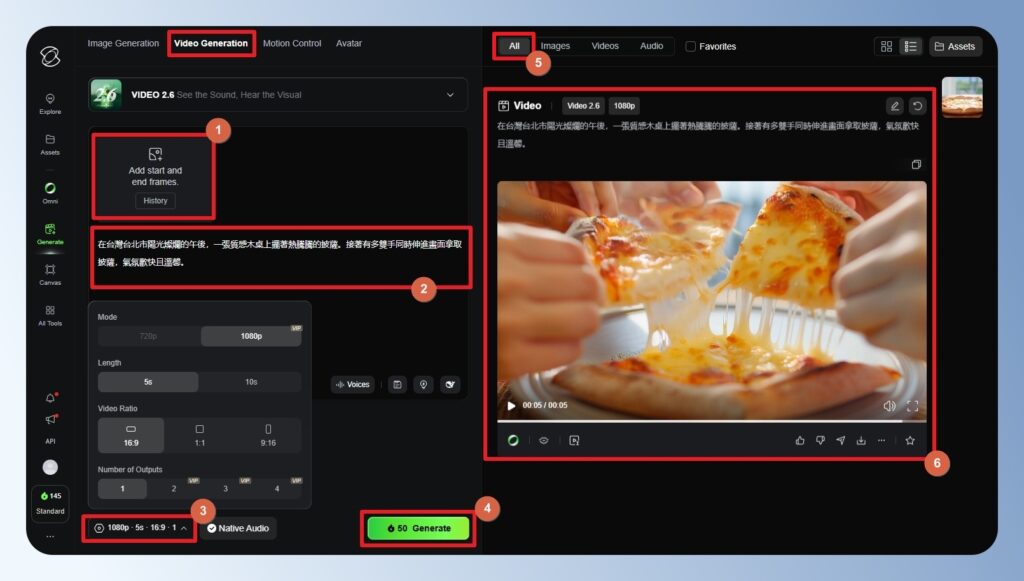This screenshot has height=581, width=1024.
Task: Enable the Favorites filter checkbox
Action: [x=689, y=46]
